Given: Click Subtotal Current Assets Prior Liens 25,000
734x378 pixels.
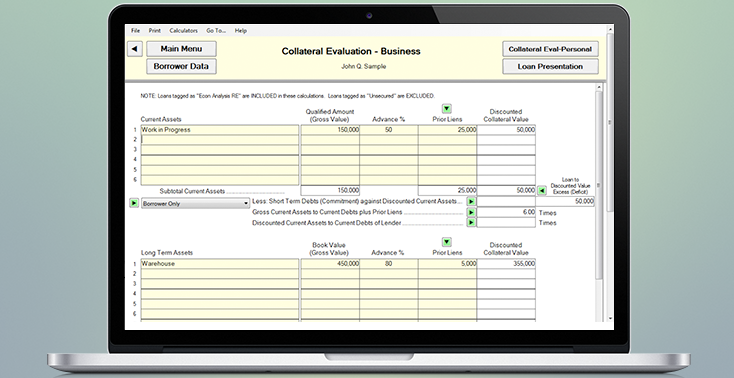Looking at the screenshot, I should point(447,191).
